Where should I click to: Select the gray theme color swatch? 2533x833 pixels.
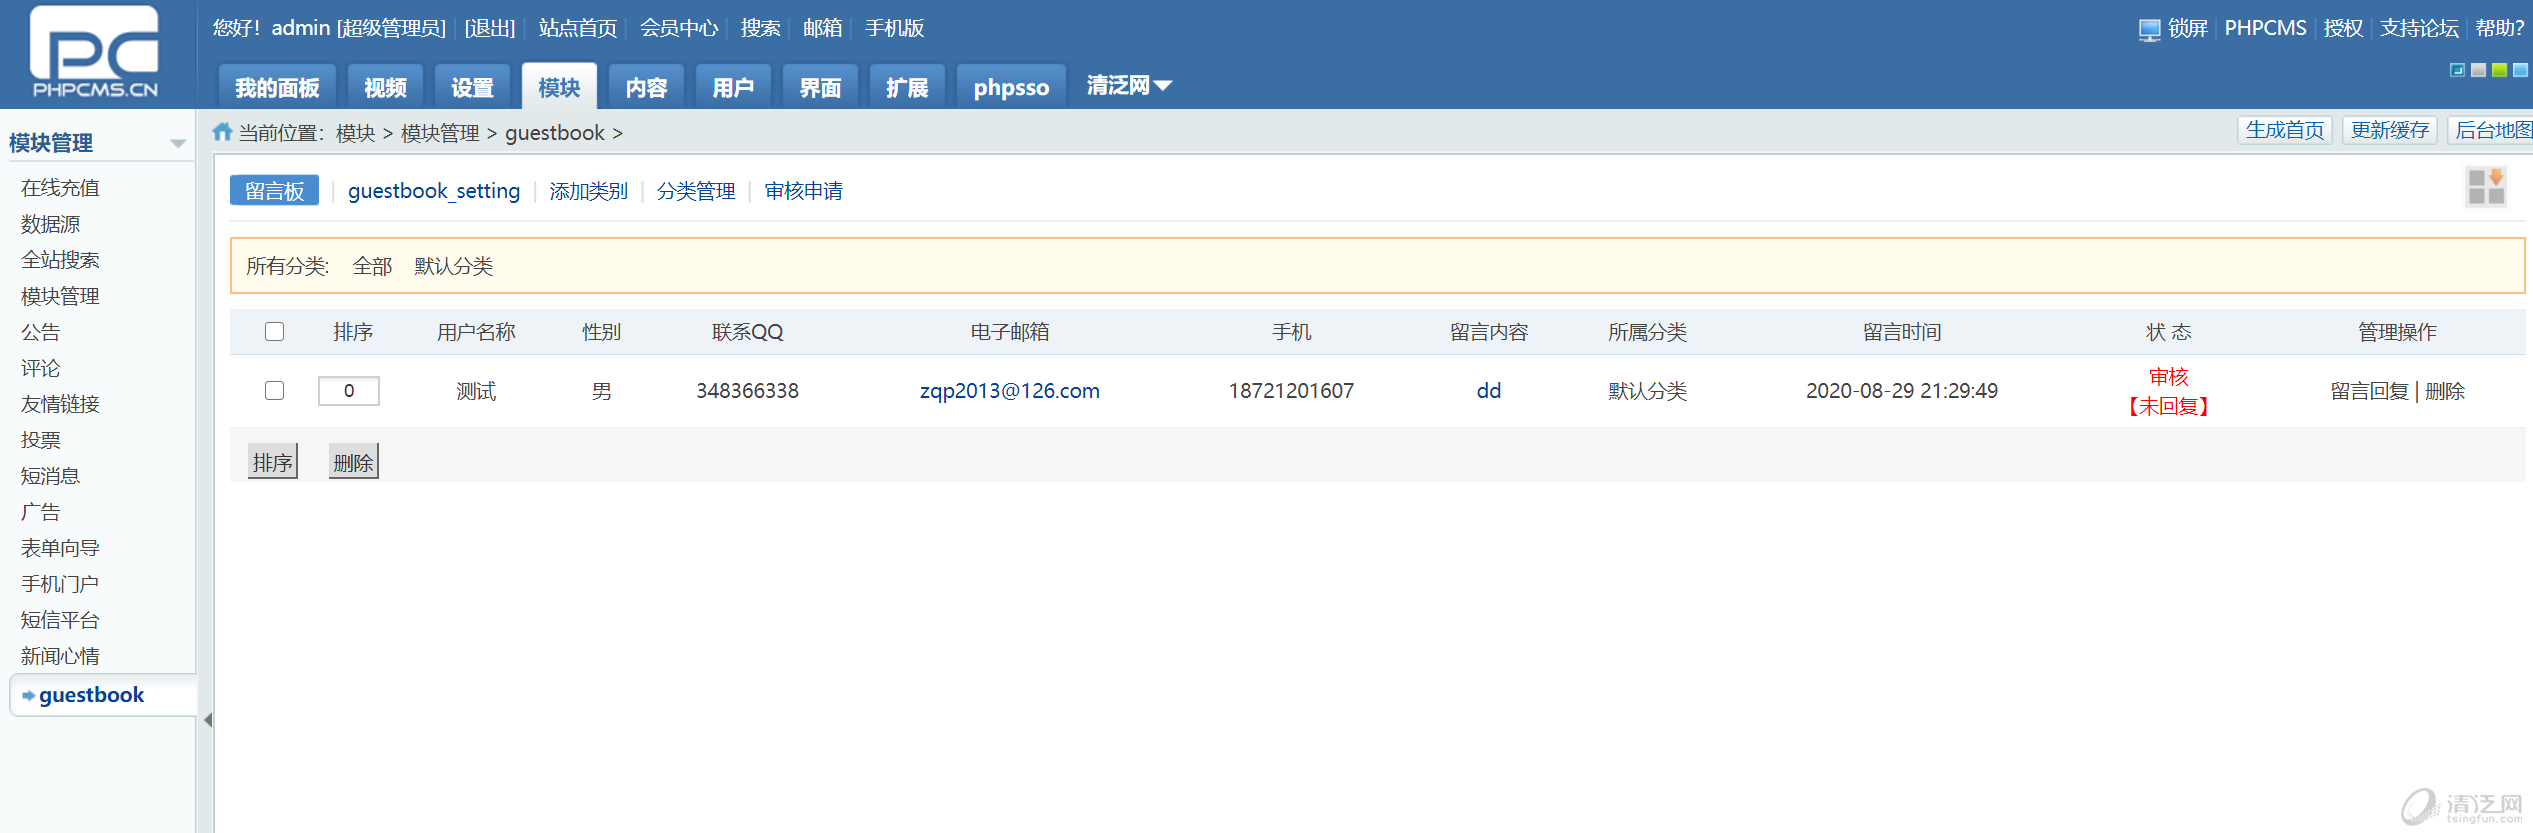coord(2478,70)
